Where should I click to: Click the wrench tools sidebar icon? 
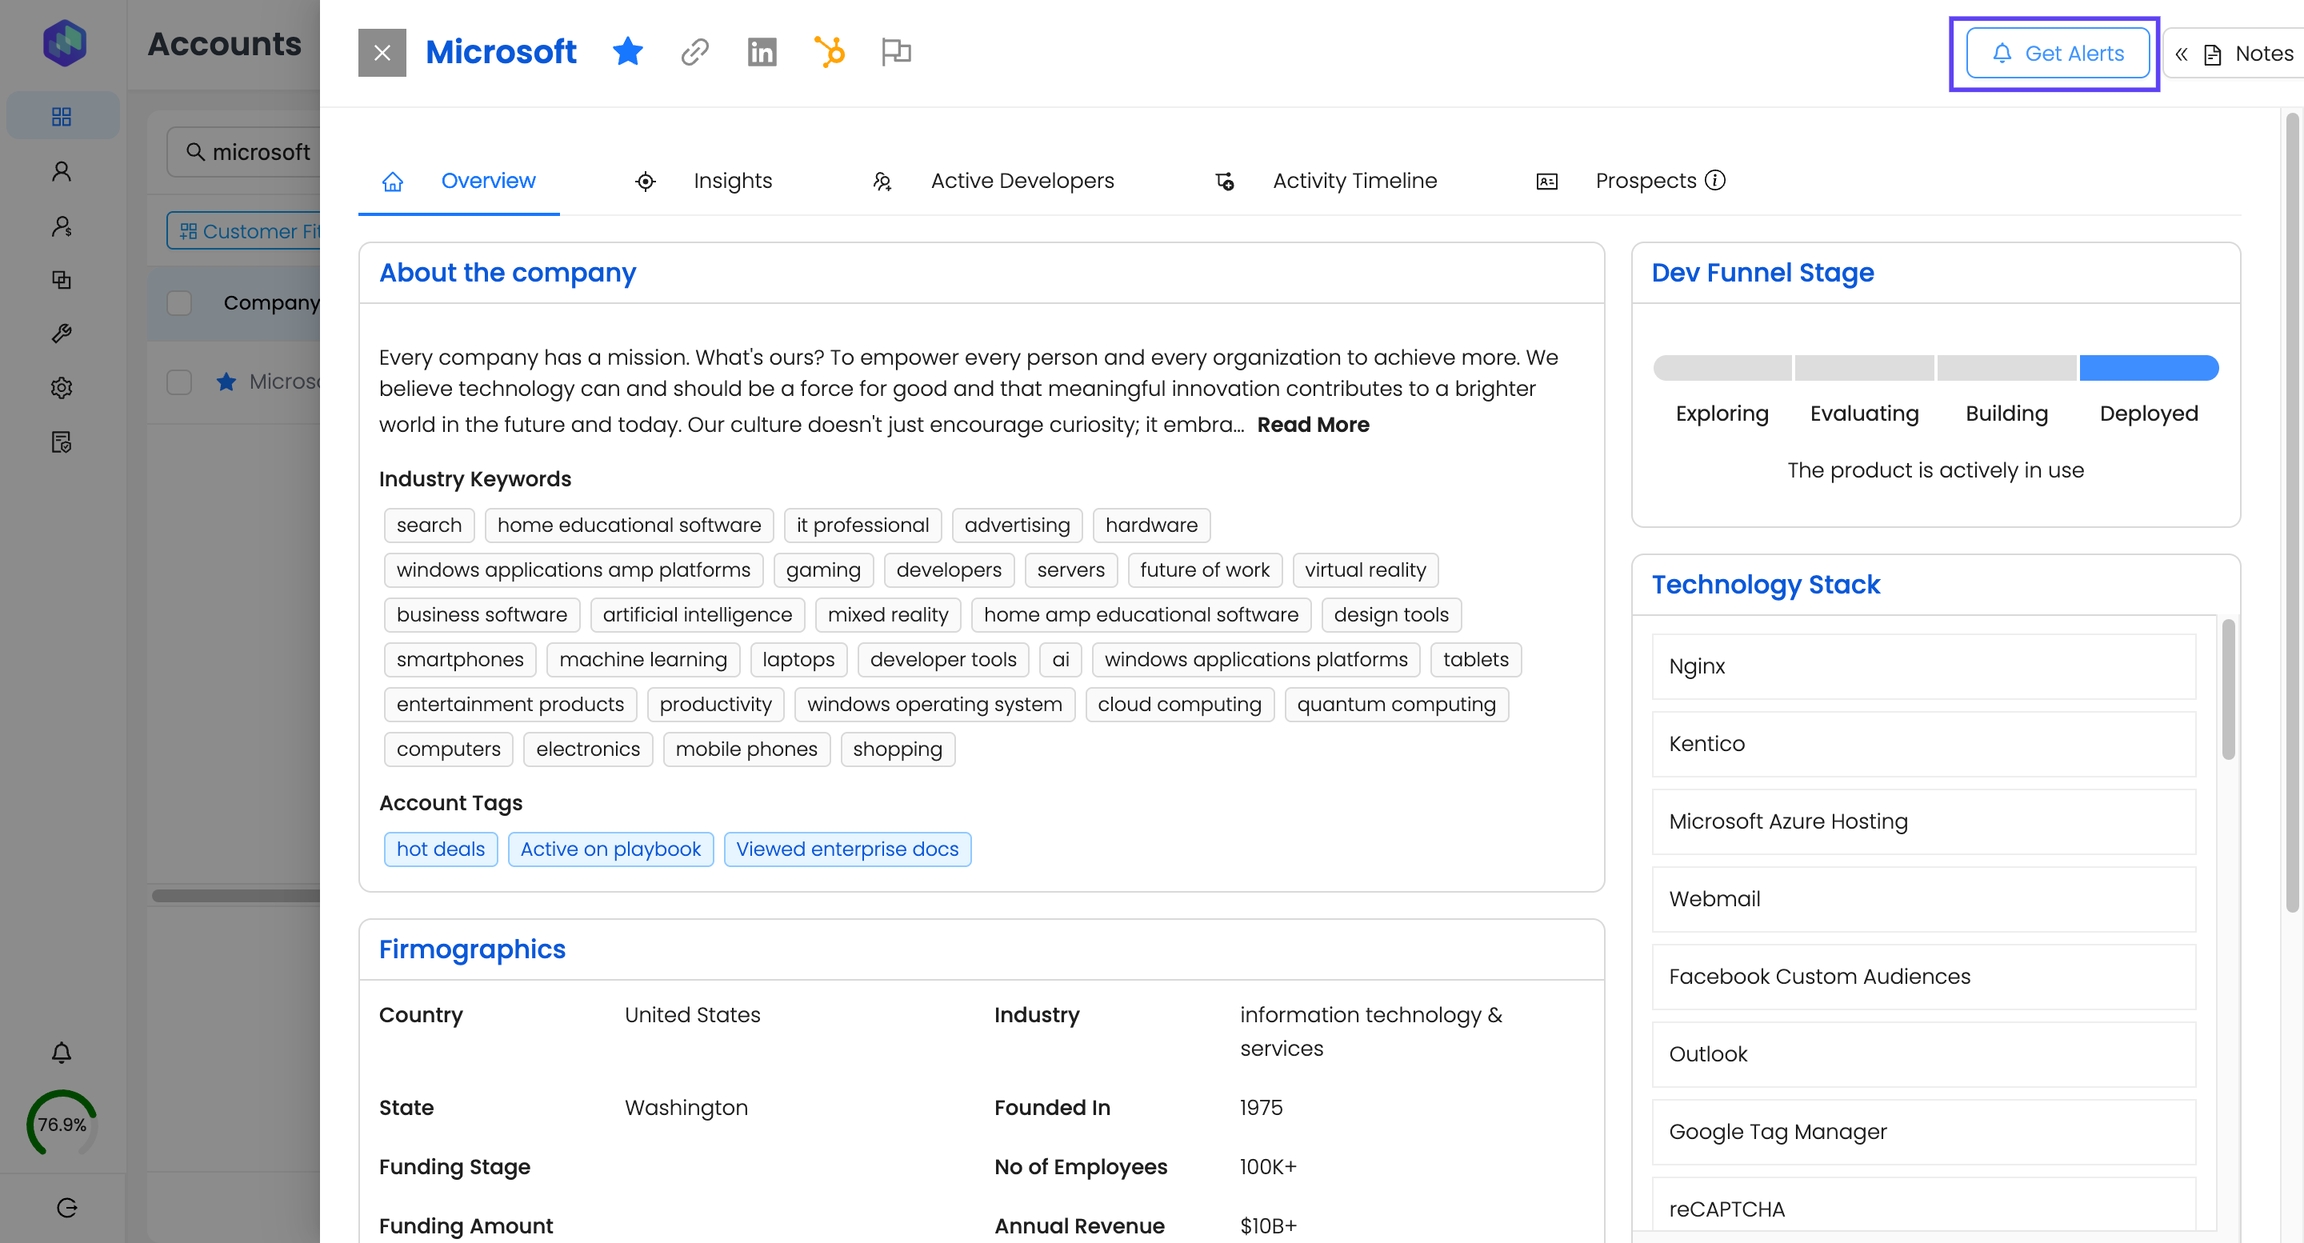[x=61, y=334]
